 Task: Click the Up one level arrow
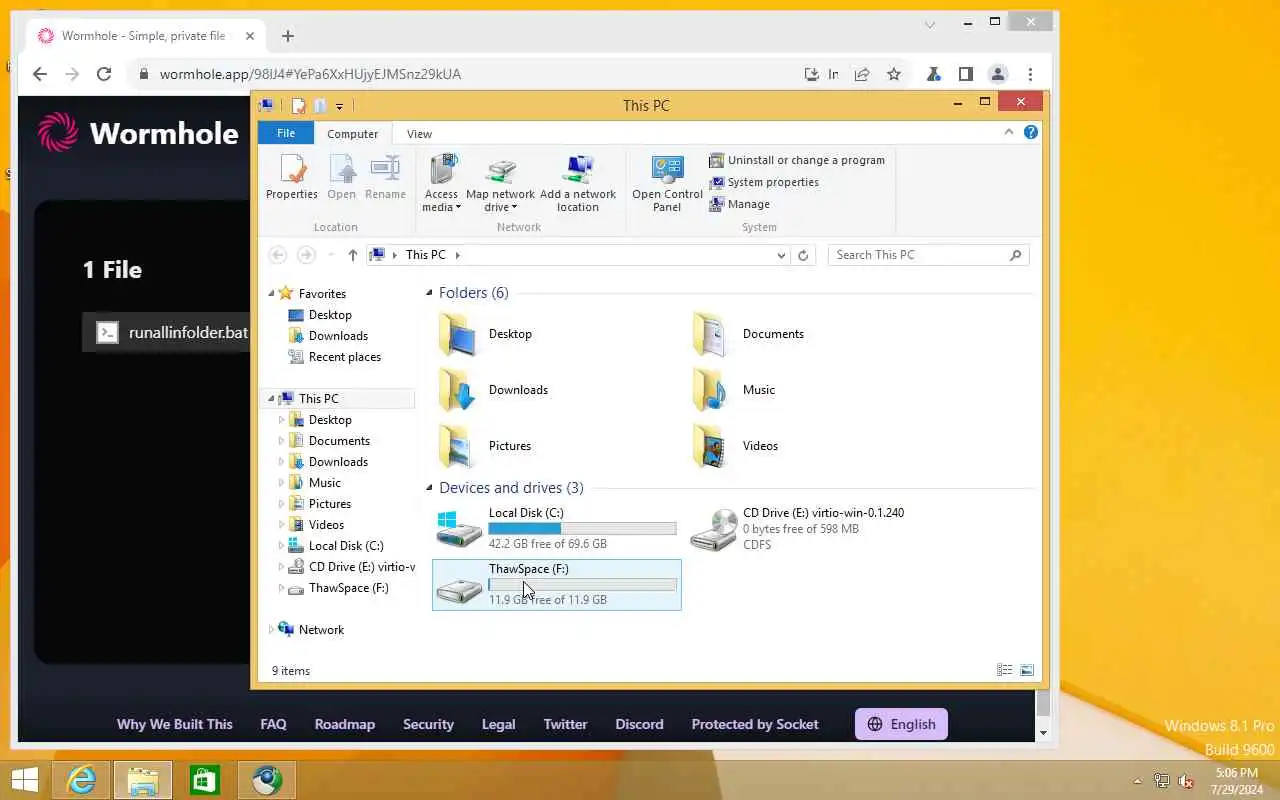[352, 255]
